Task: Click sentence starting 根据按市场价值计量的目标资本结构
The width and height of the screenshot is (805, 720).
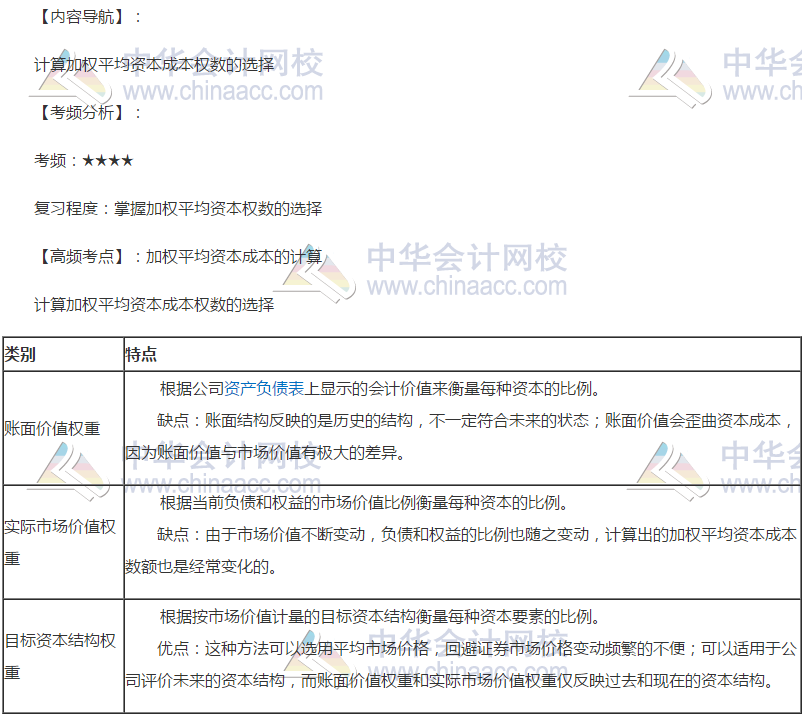Action: 380,617
